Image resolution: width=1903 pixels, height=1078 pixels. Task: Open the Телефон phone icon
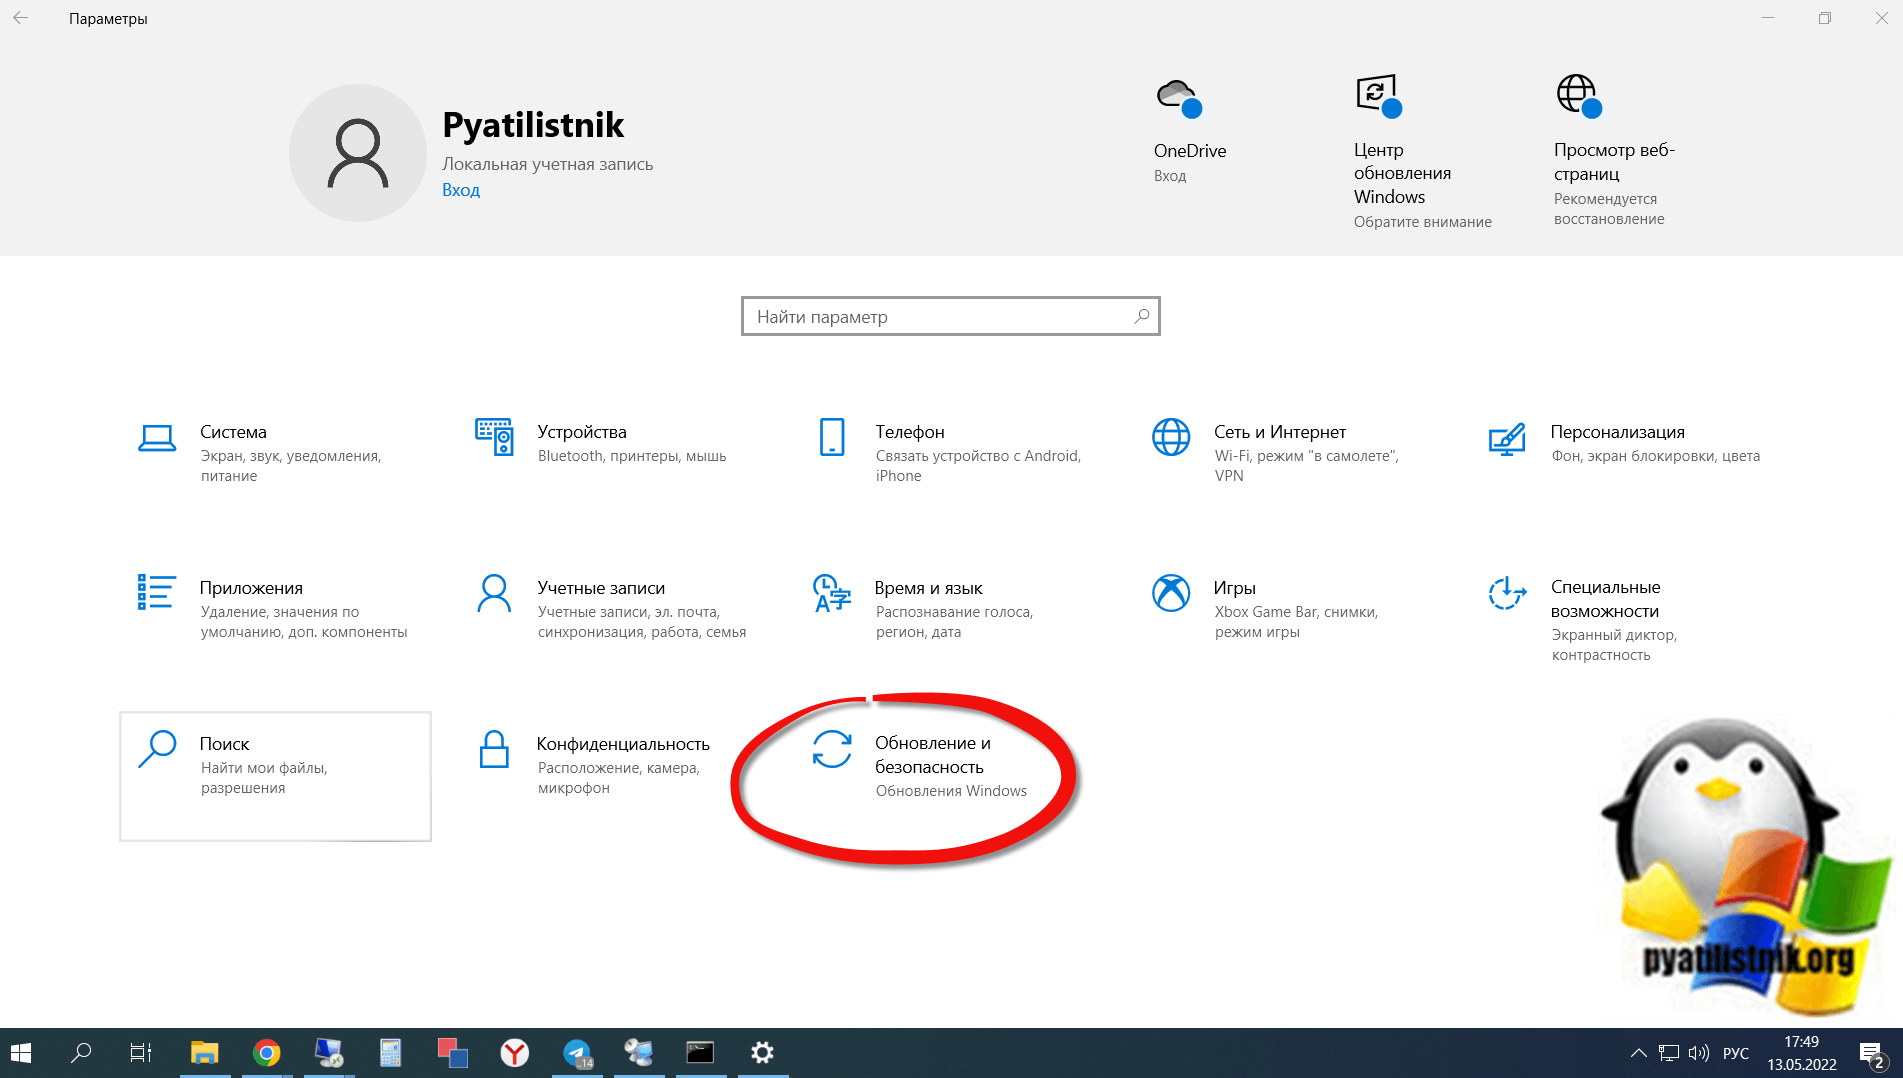point(832,437)
